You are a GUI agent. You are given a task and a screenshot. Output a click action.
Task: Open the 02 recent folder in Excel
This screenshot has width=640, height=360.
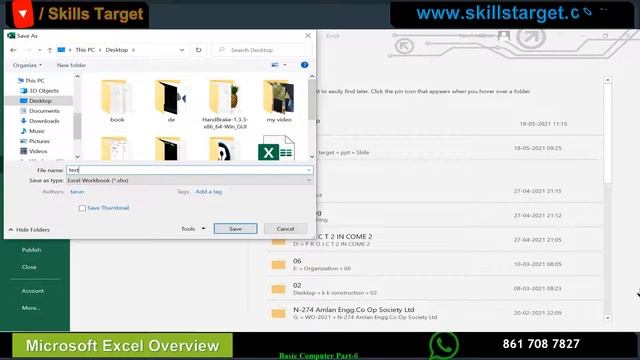coord(435,289)
